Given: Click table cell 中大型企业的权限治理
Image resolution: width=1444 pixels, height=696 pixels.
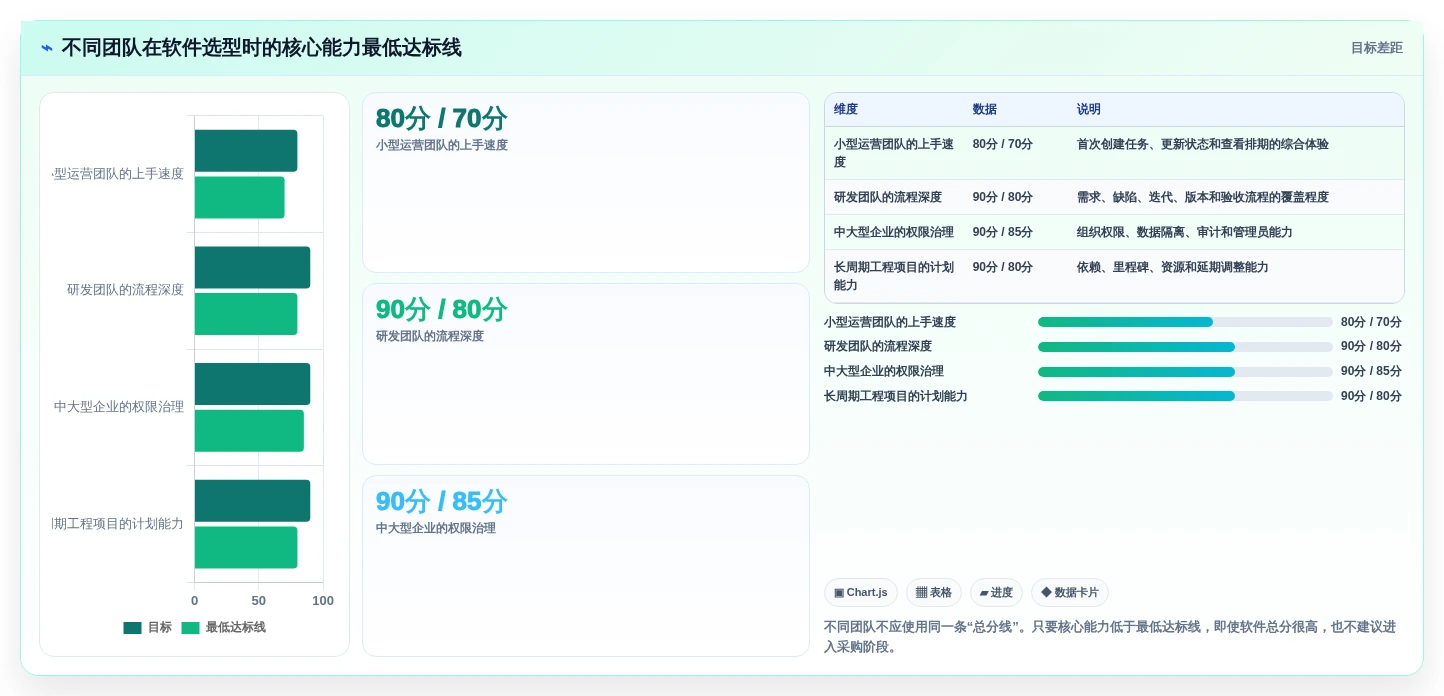Looking at the screenshot, I should point(894,233).
